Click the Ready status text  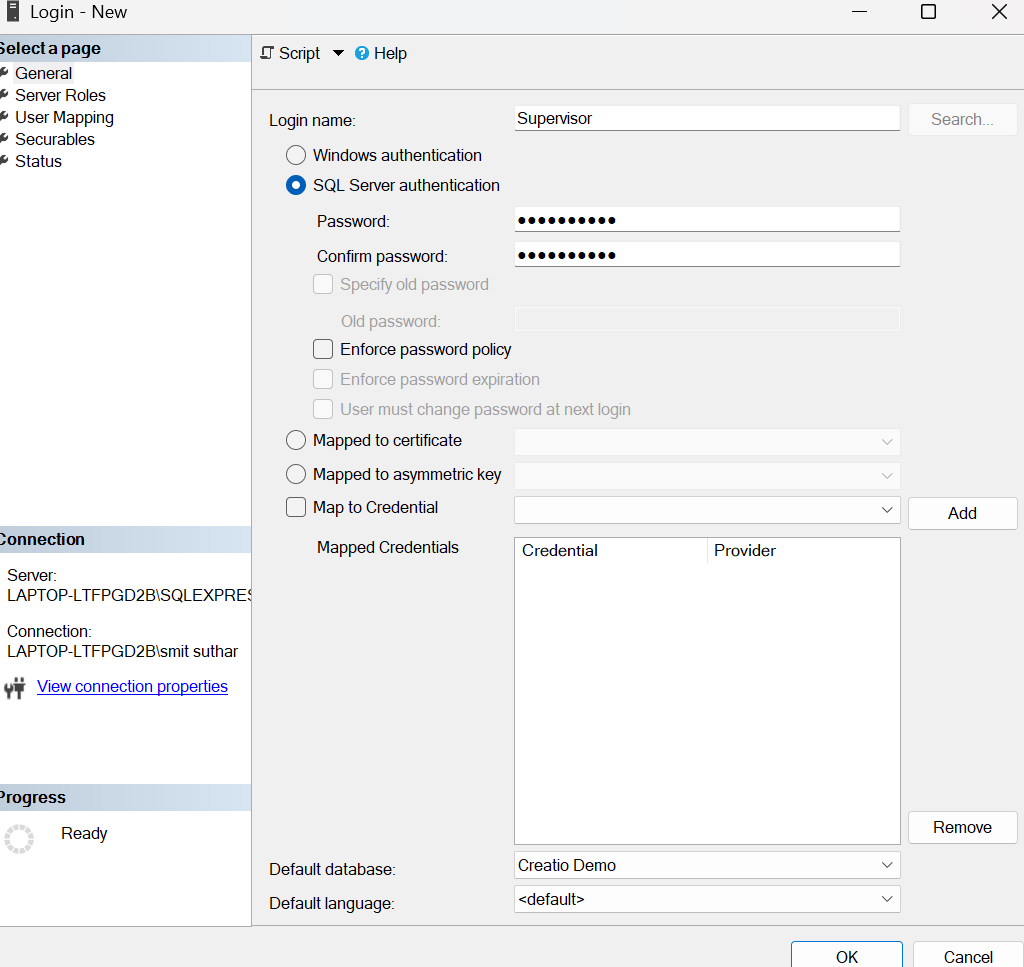pyautogui.click(x=84, y=834)
